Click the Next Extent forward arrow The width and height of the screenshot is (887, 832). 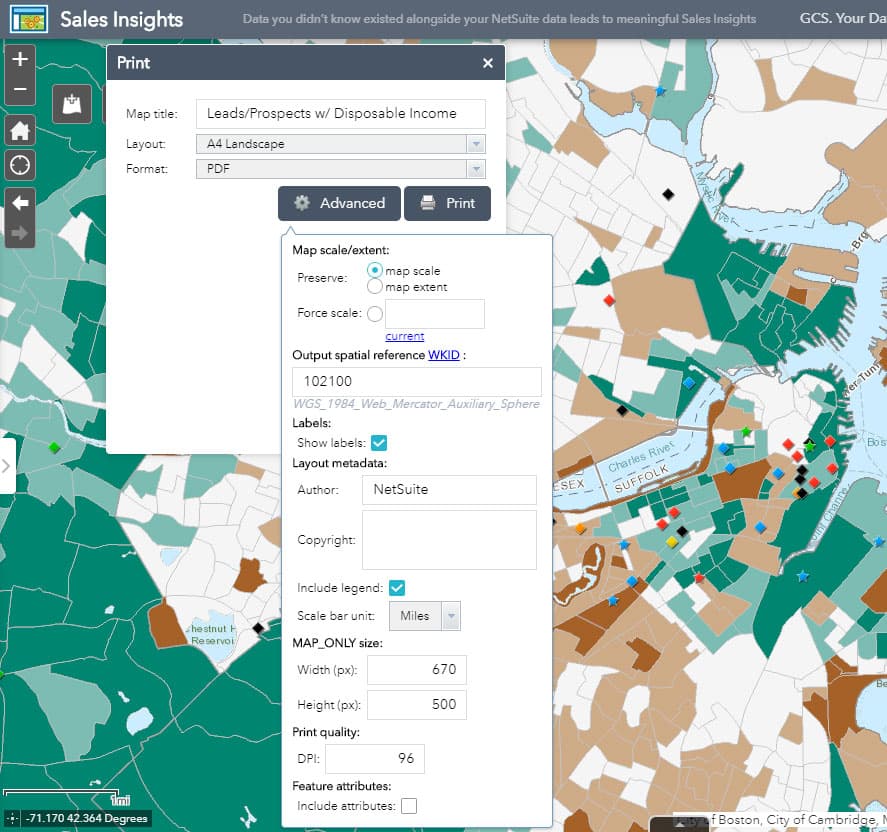[x=18, y=232]
